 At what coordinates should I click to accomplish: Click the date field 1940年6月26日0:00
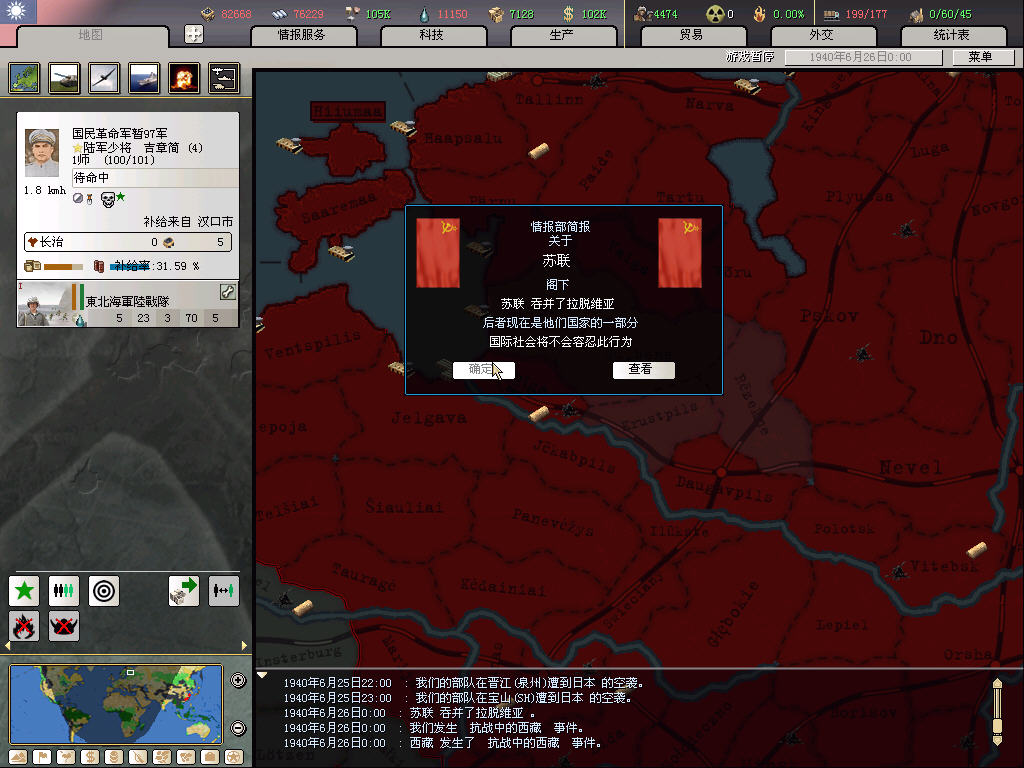pos(863,57)
